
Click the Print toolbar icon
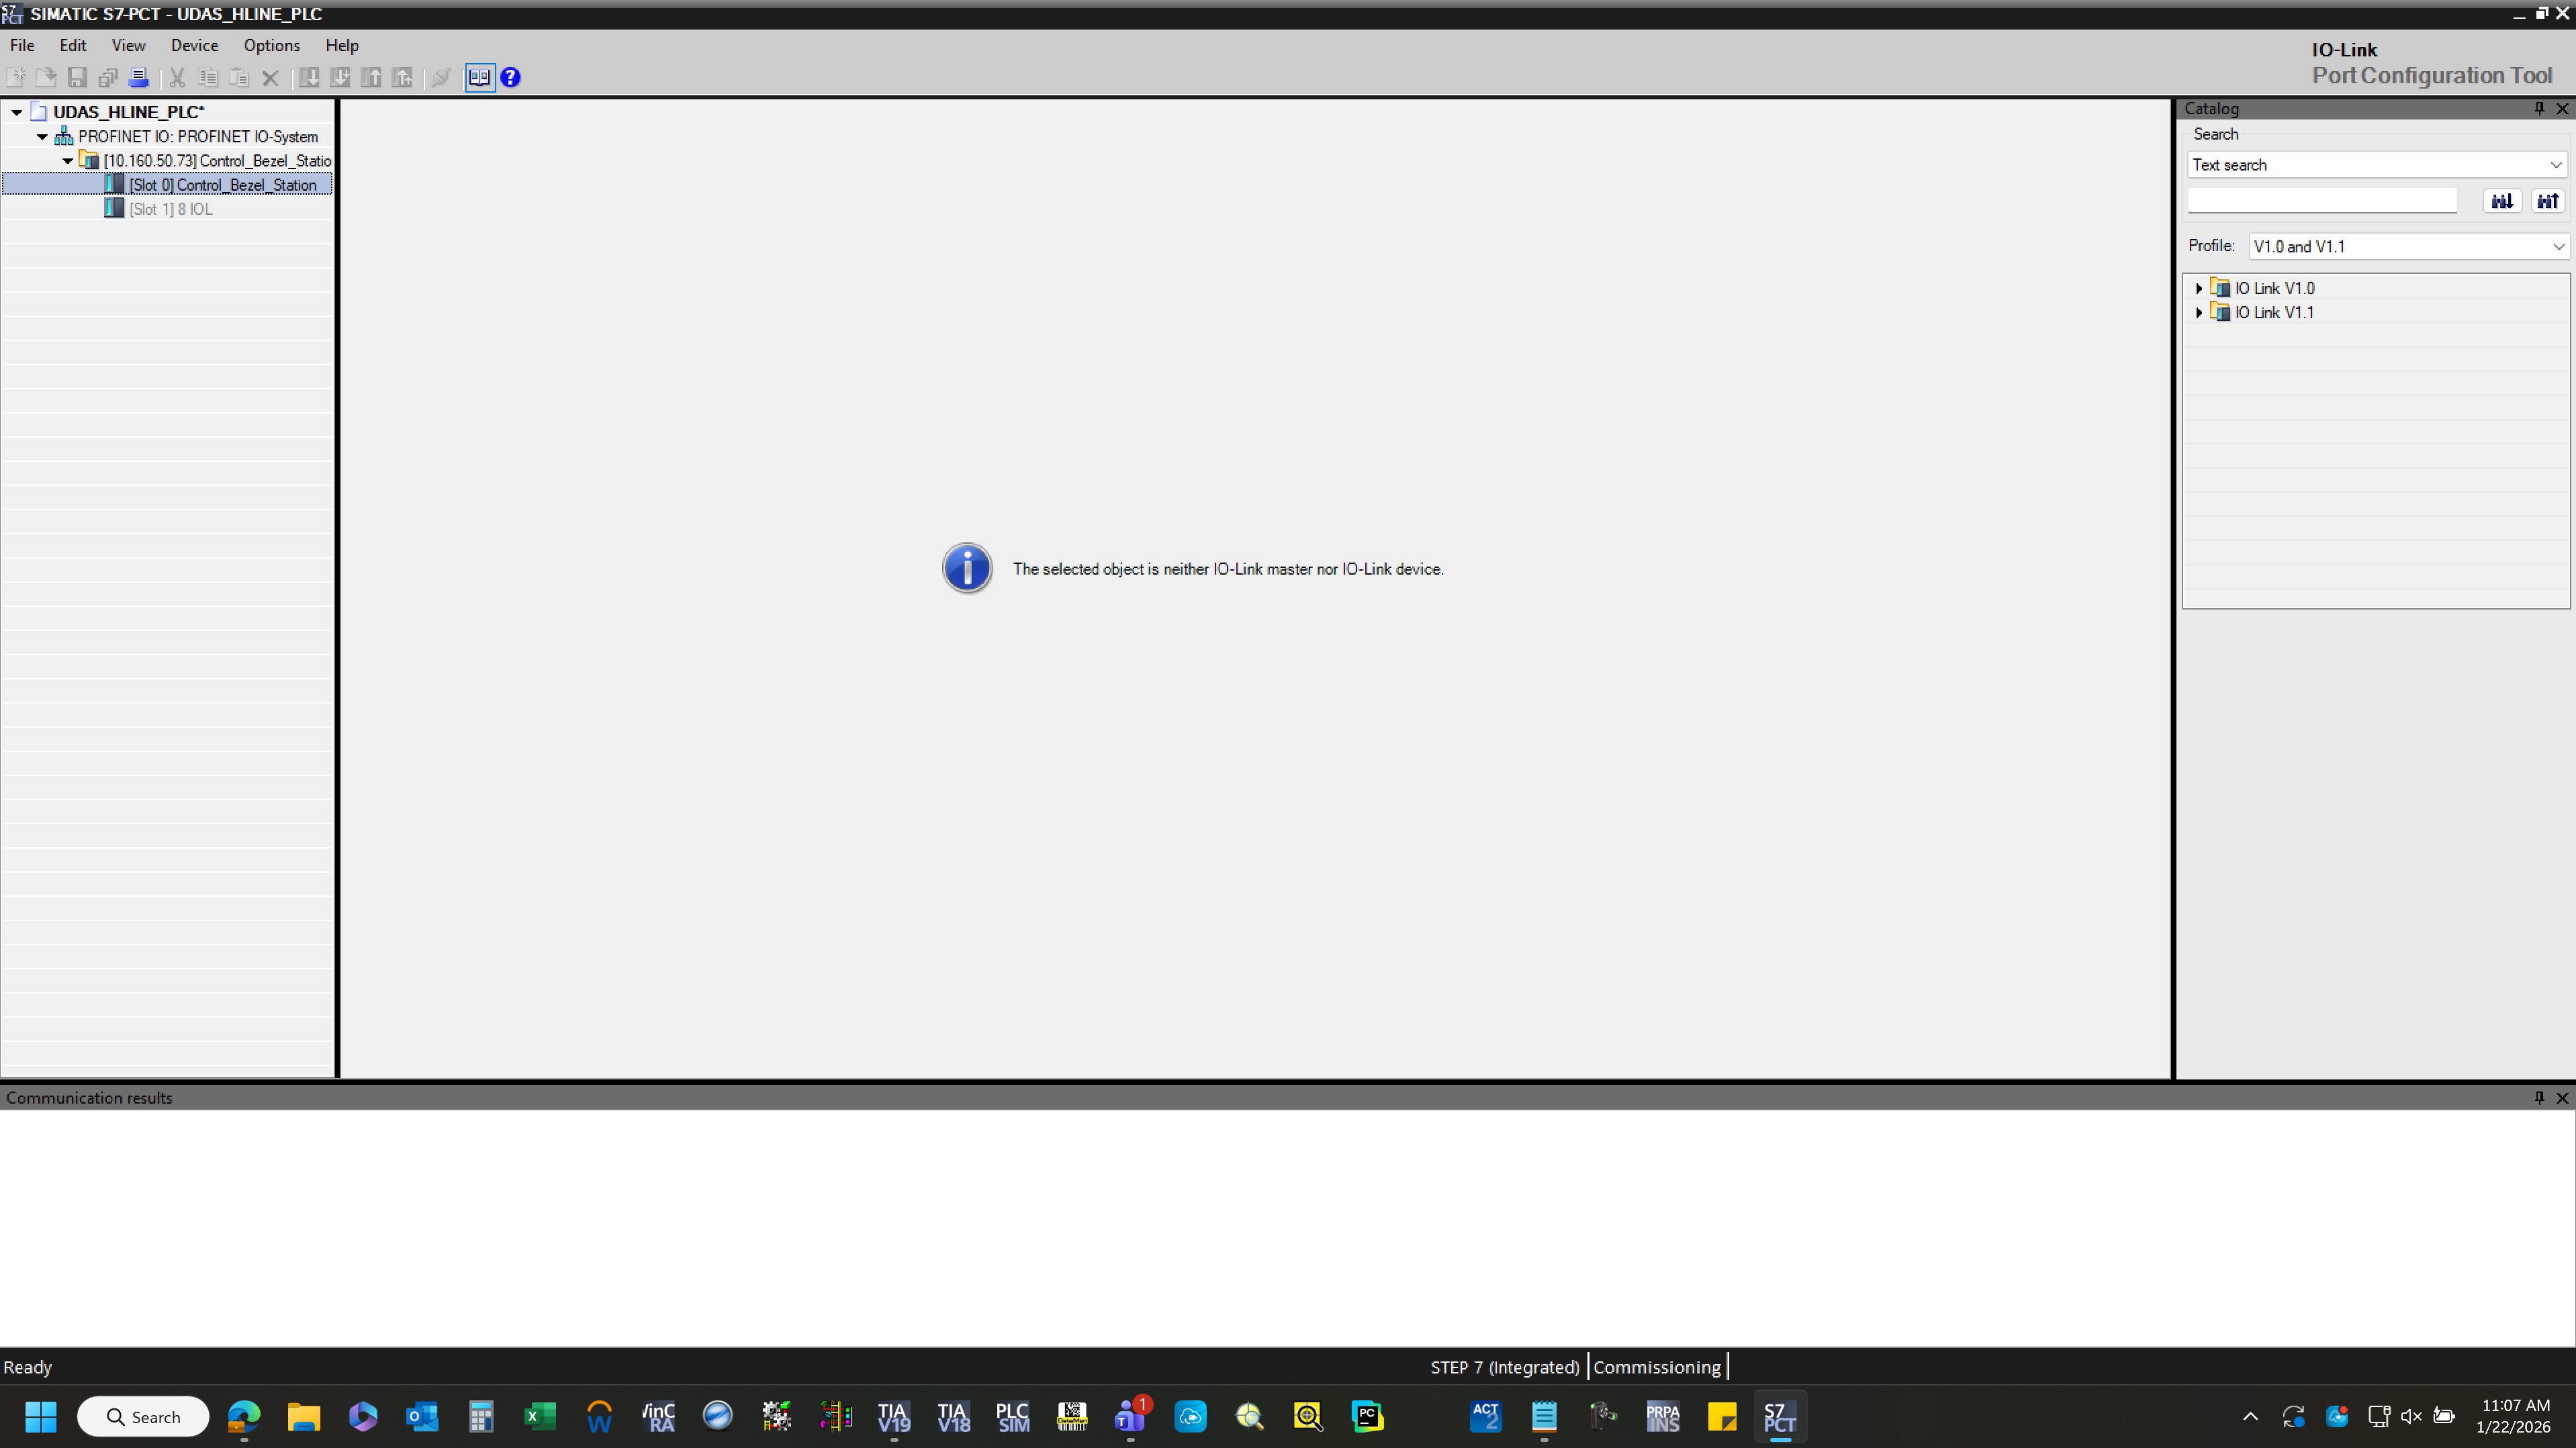tap(139, 77)
